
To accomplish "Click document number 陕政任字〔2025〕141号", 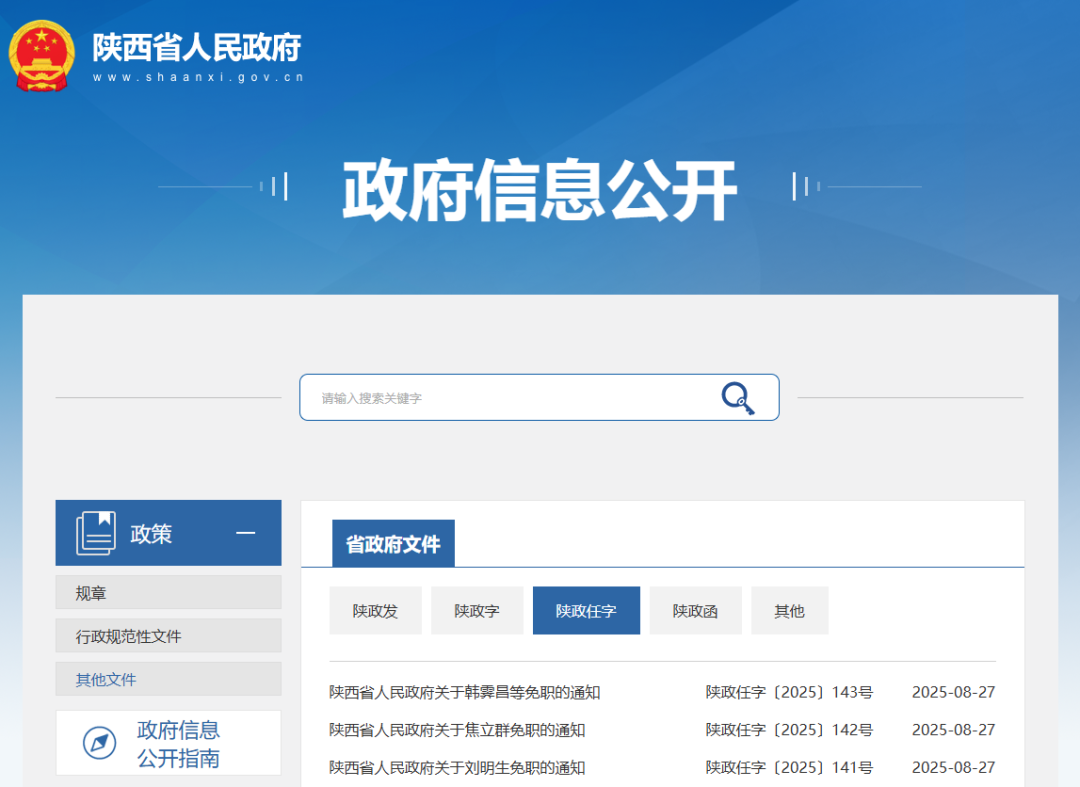I will coord(789,768).
